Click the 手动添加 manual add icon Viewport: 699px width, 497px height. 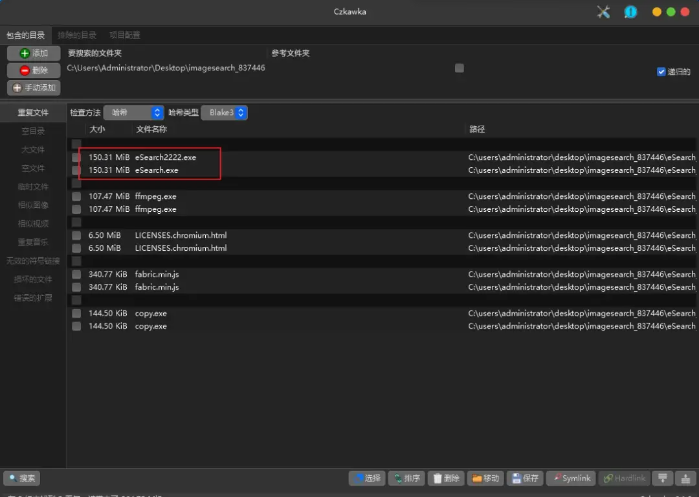tap(15, 87)
